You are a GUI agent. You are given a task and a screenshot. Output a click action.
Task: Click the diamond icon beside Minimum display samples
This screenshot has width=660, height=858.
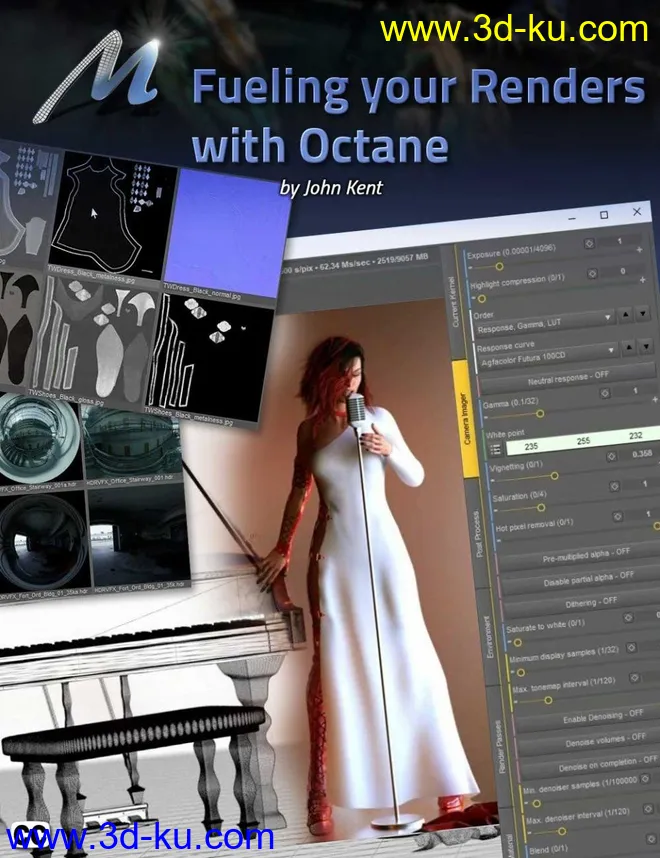click(632, 647)
